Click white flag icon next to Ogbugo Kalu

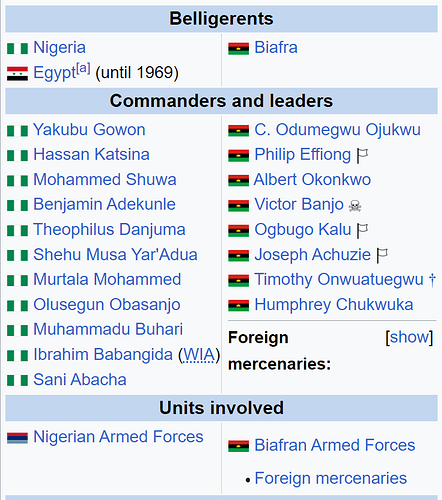pyautogui.click(x=362, y=230)
